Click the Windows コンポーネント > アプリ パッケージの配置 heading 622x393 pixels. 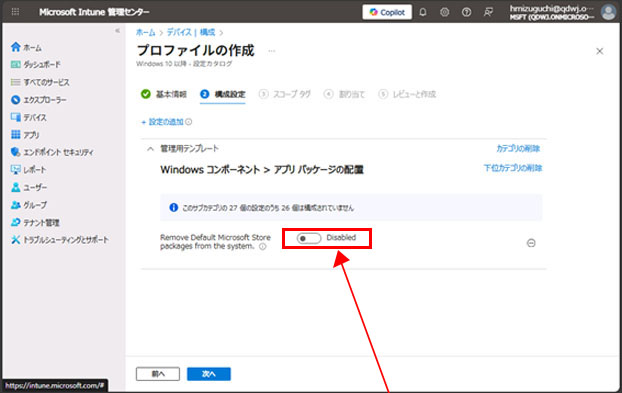coord(262,170)
